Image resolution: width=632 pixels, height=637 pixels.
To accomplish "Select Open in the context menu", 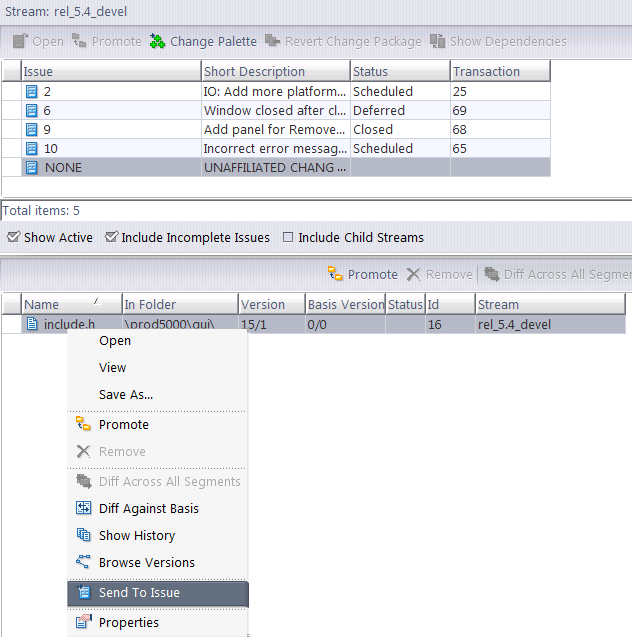I will [x=115, y=340].
